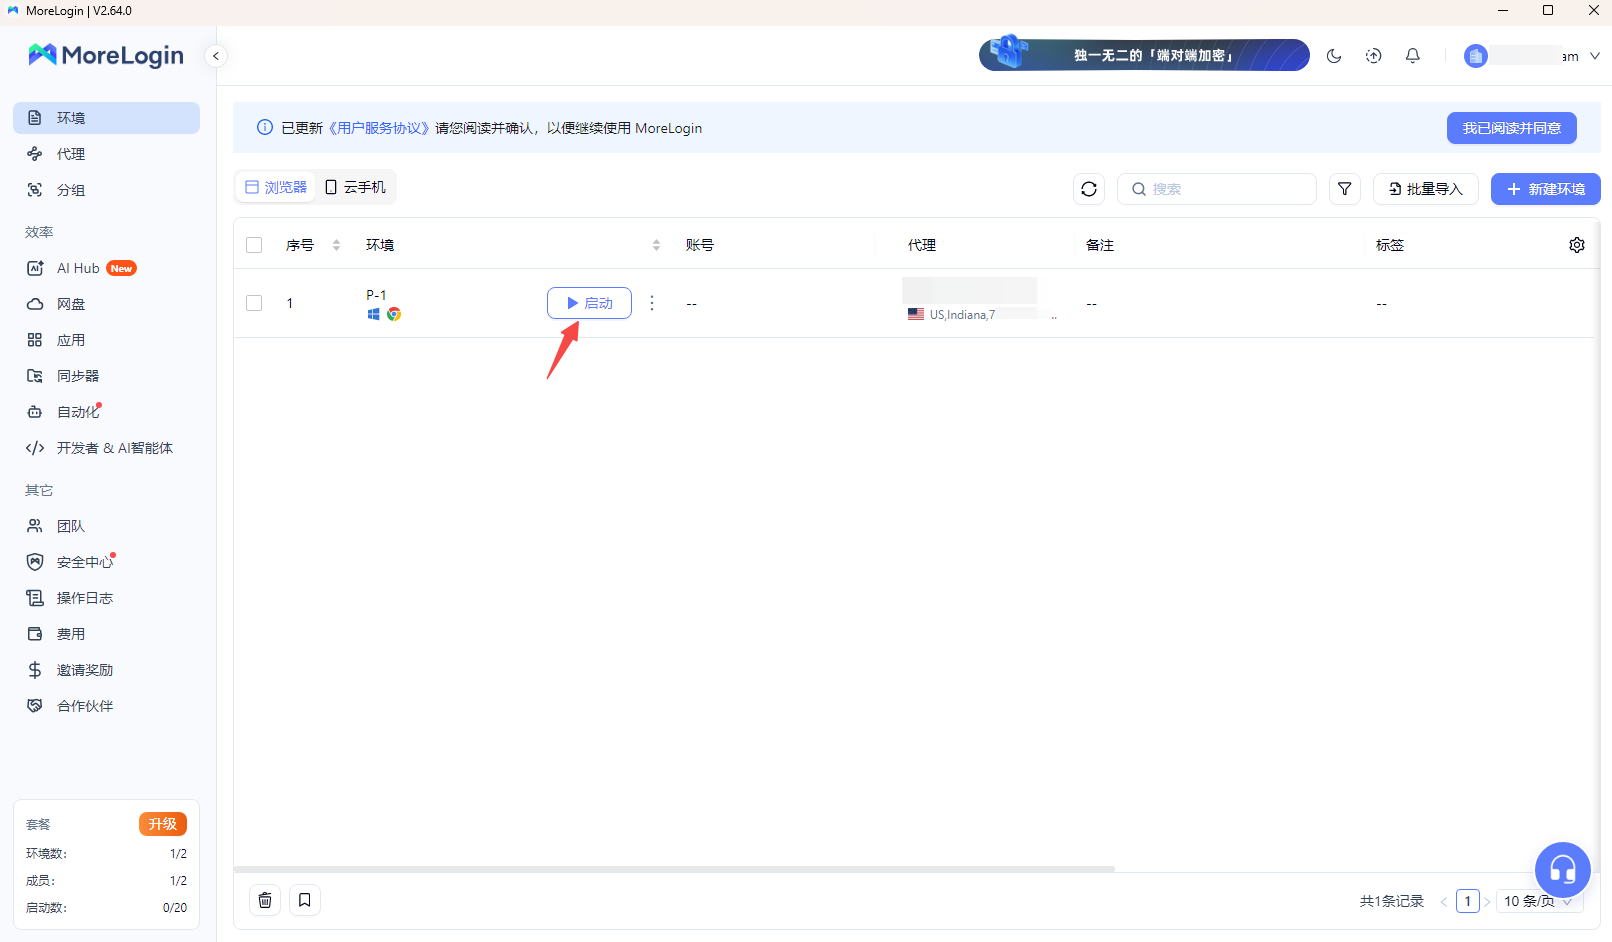
Task: Open the 网盘 sidebar item
Action: click(107, 304)
